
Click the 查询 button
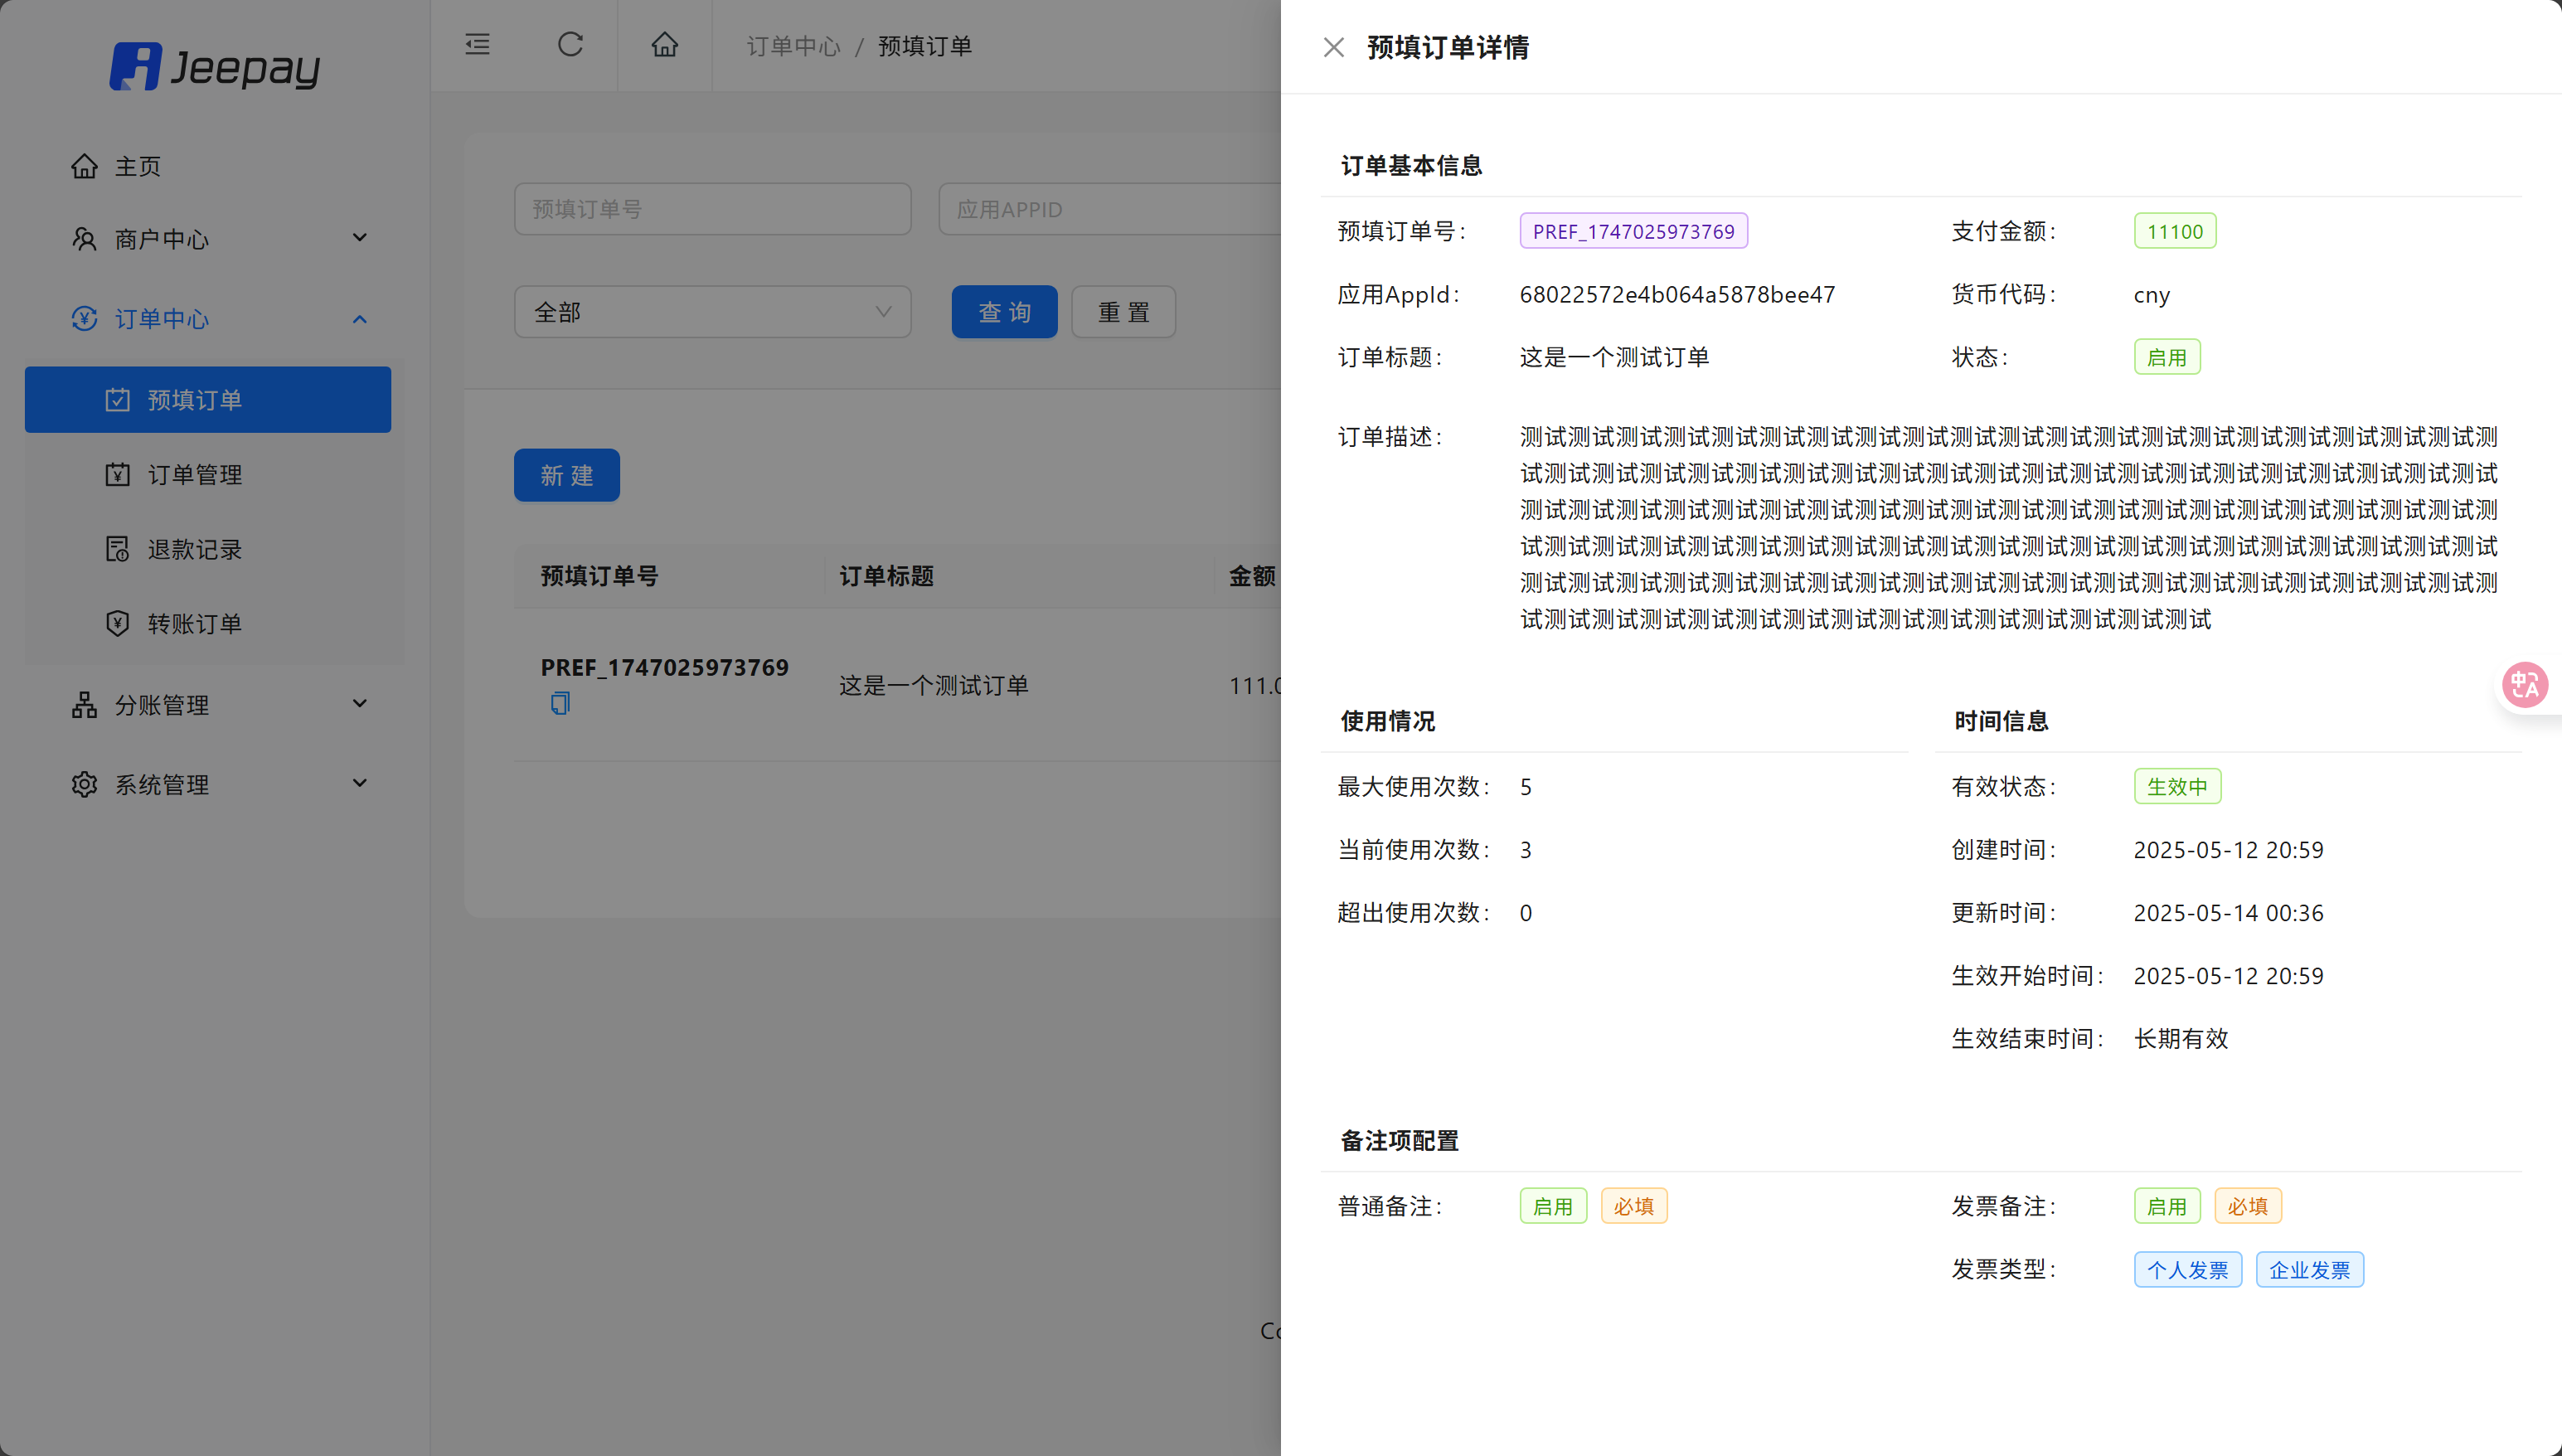coord(1004,312)
